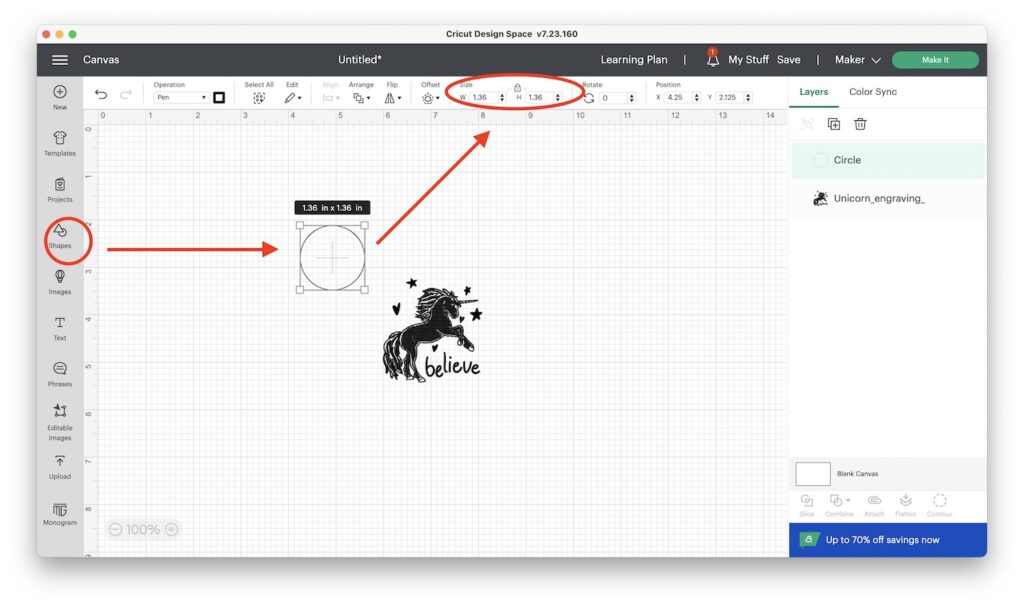This screenshot has height=606, width=1024.
Task: Click the Upload icon
Action: point(60,462)
